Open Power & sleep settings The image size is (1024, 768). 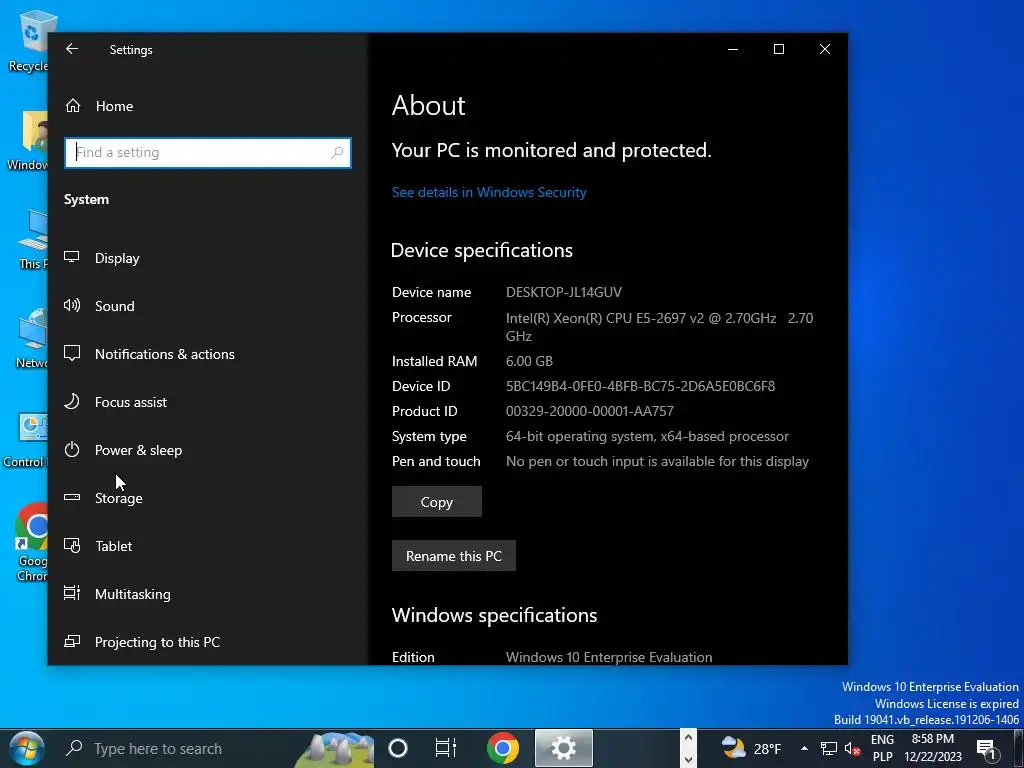coord(207,450)
